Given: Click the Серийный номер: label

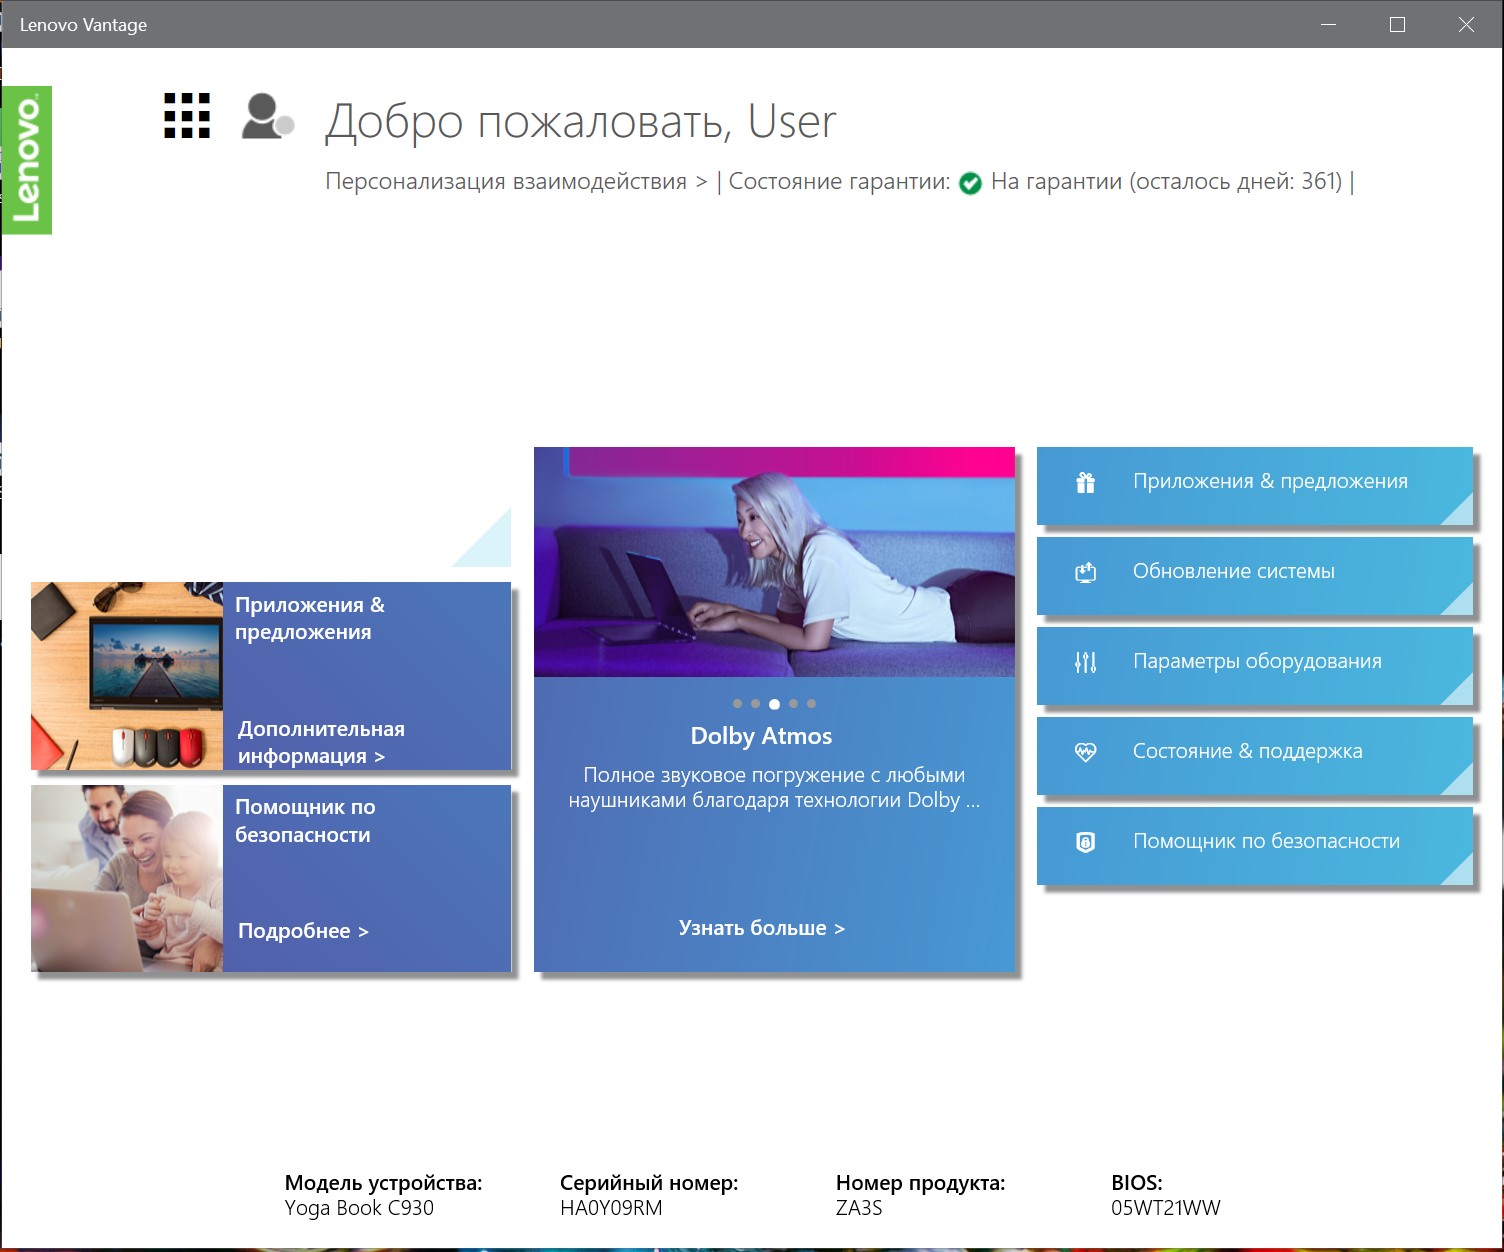Looking at the screenshot, I should (x=649, y=1183).
